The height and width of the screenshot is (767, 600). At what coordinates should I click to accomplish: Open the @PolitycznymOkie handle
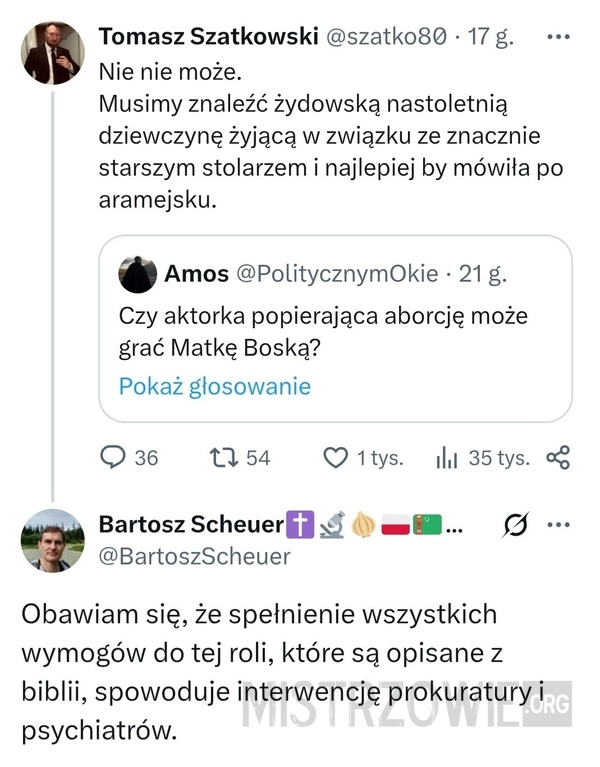click(x=338, y=274)
